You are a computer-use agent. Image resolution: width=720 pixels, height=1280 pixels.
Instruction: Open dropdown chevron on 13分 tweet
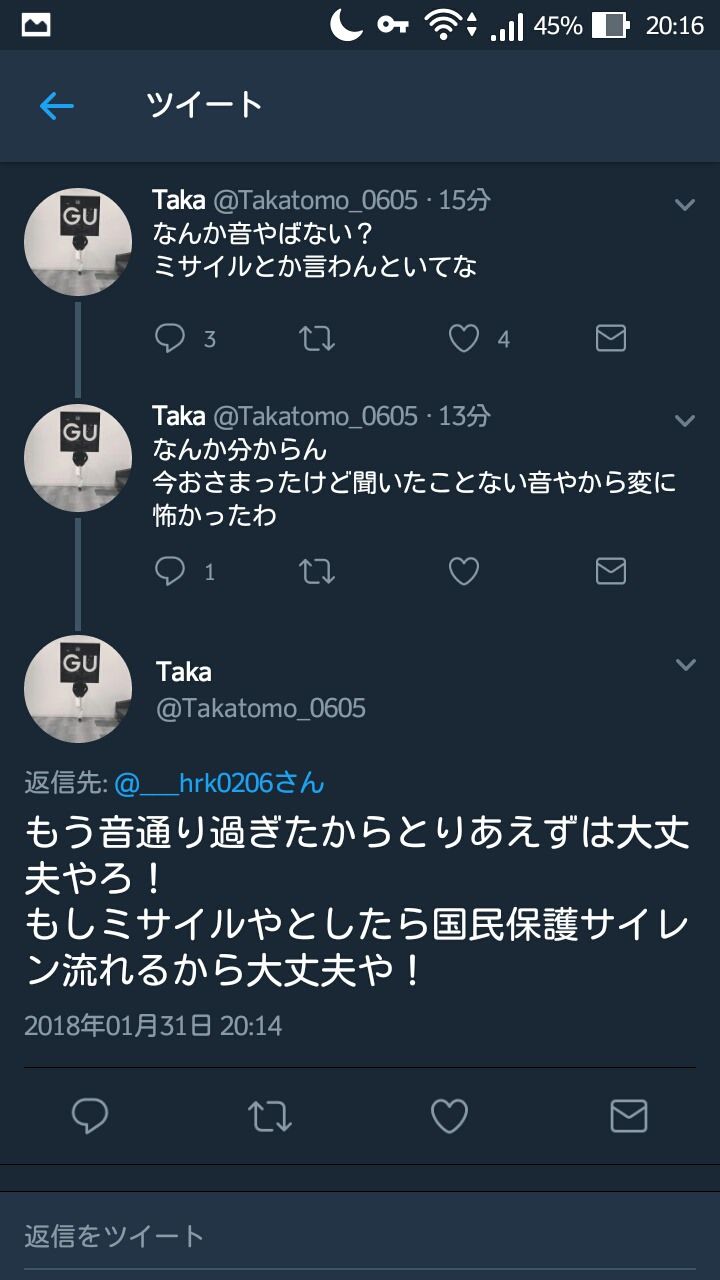(685, 421)
